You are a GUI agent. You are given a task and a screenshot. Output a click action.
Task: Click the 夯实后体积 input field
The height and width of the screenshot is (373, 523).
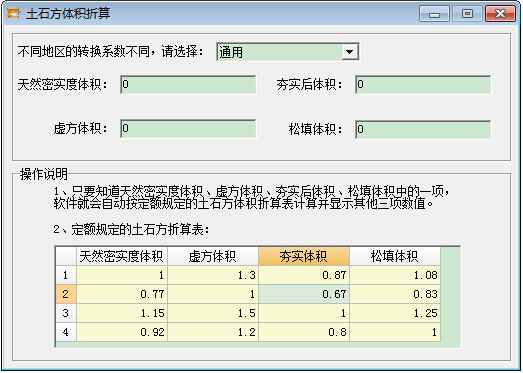point(423,84)
